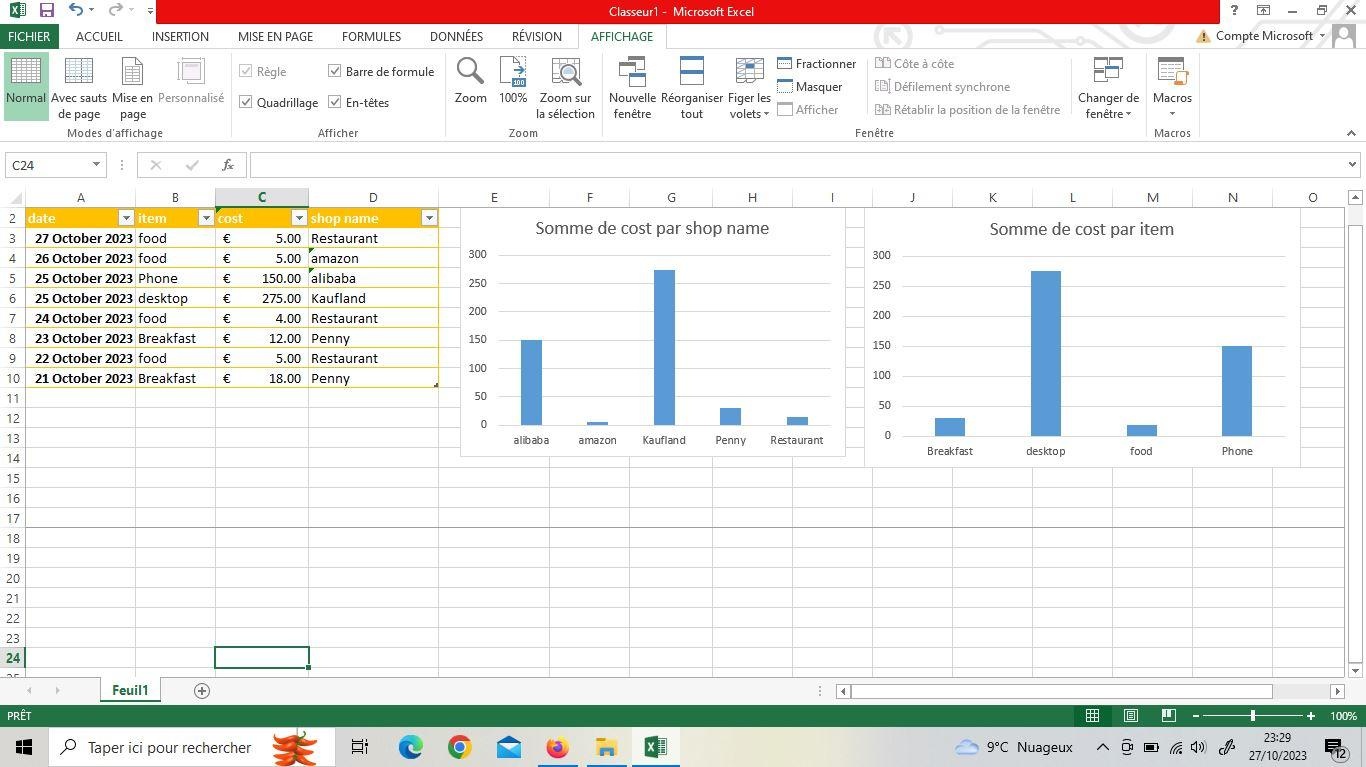Open Task View on taskbar

pyautogui.click(x=360, y=747)
